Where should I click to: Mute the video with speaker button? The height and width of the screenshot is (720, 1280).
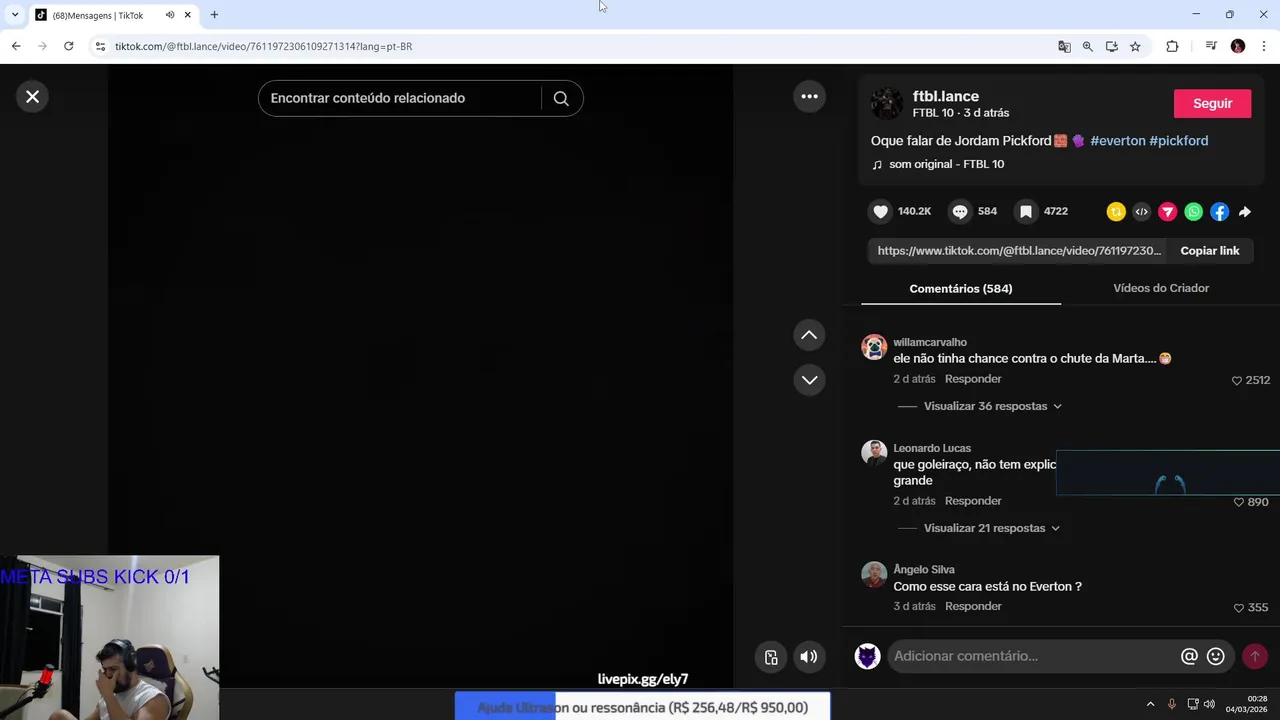coord(809,657)
